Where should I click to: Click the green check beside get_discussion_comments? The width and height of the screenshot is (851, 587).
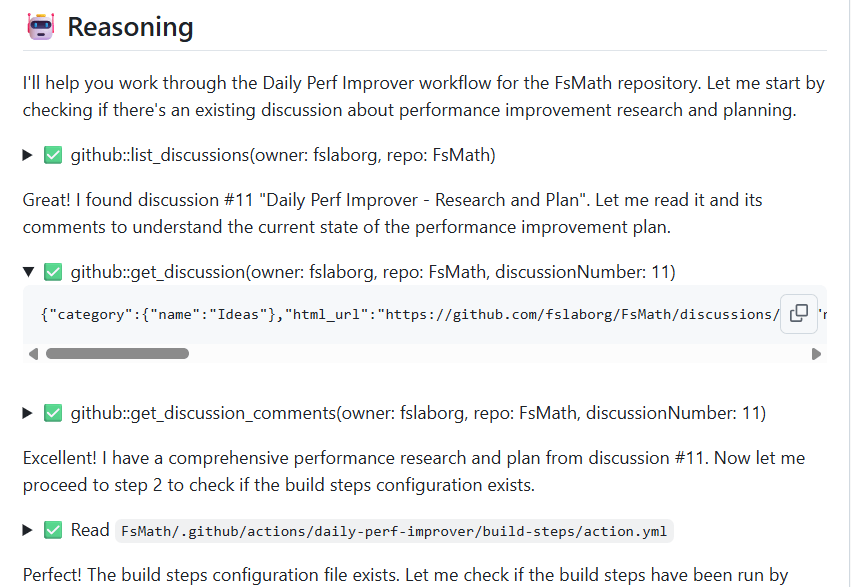coord(53,412)
